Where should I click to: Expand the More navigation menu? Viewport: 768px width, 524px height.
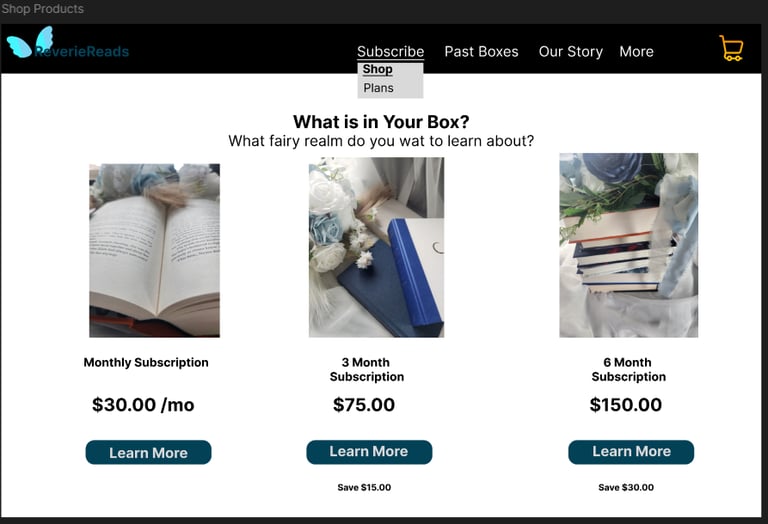click(x=636, y=51)
